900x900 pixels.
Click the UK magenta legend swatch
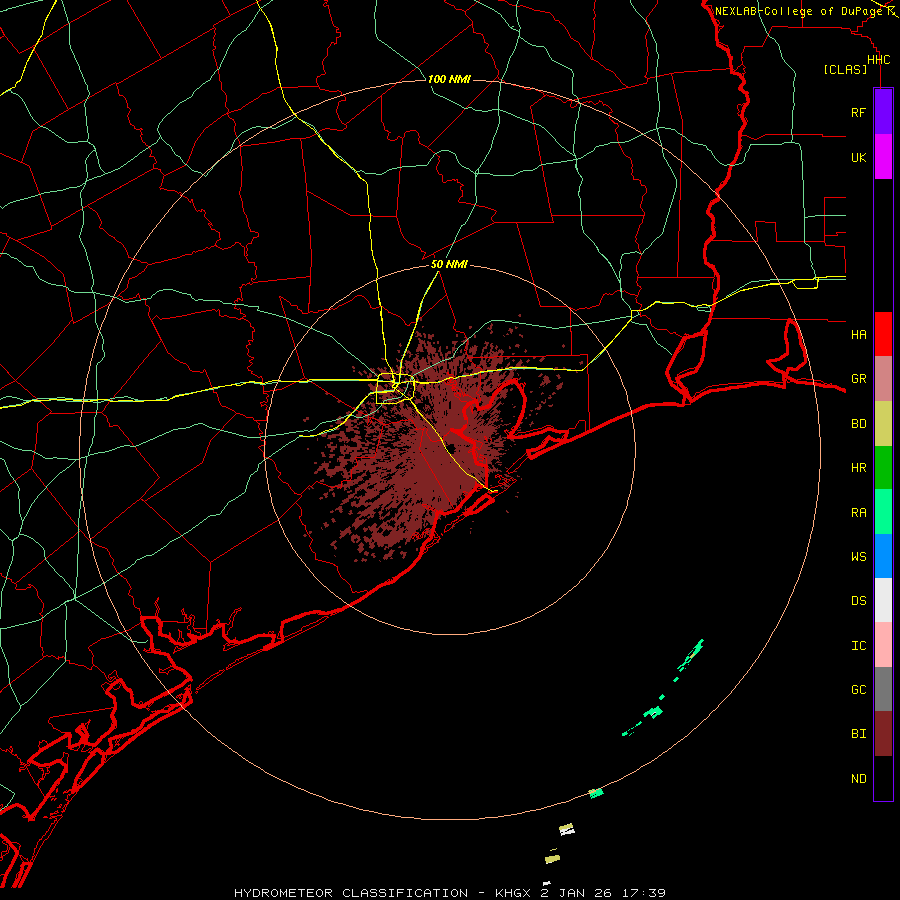(x=883, y=157)
